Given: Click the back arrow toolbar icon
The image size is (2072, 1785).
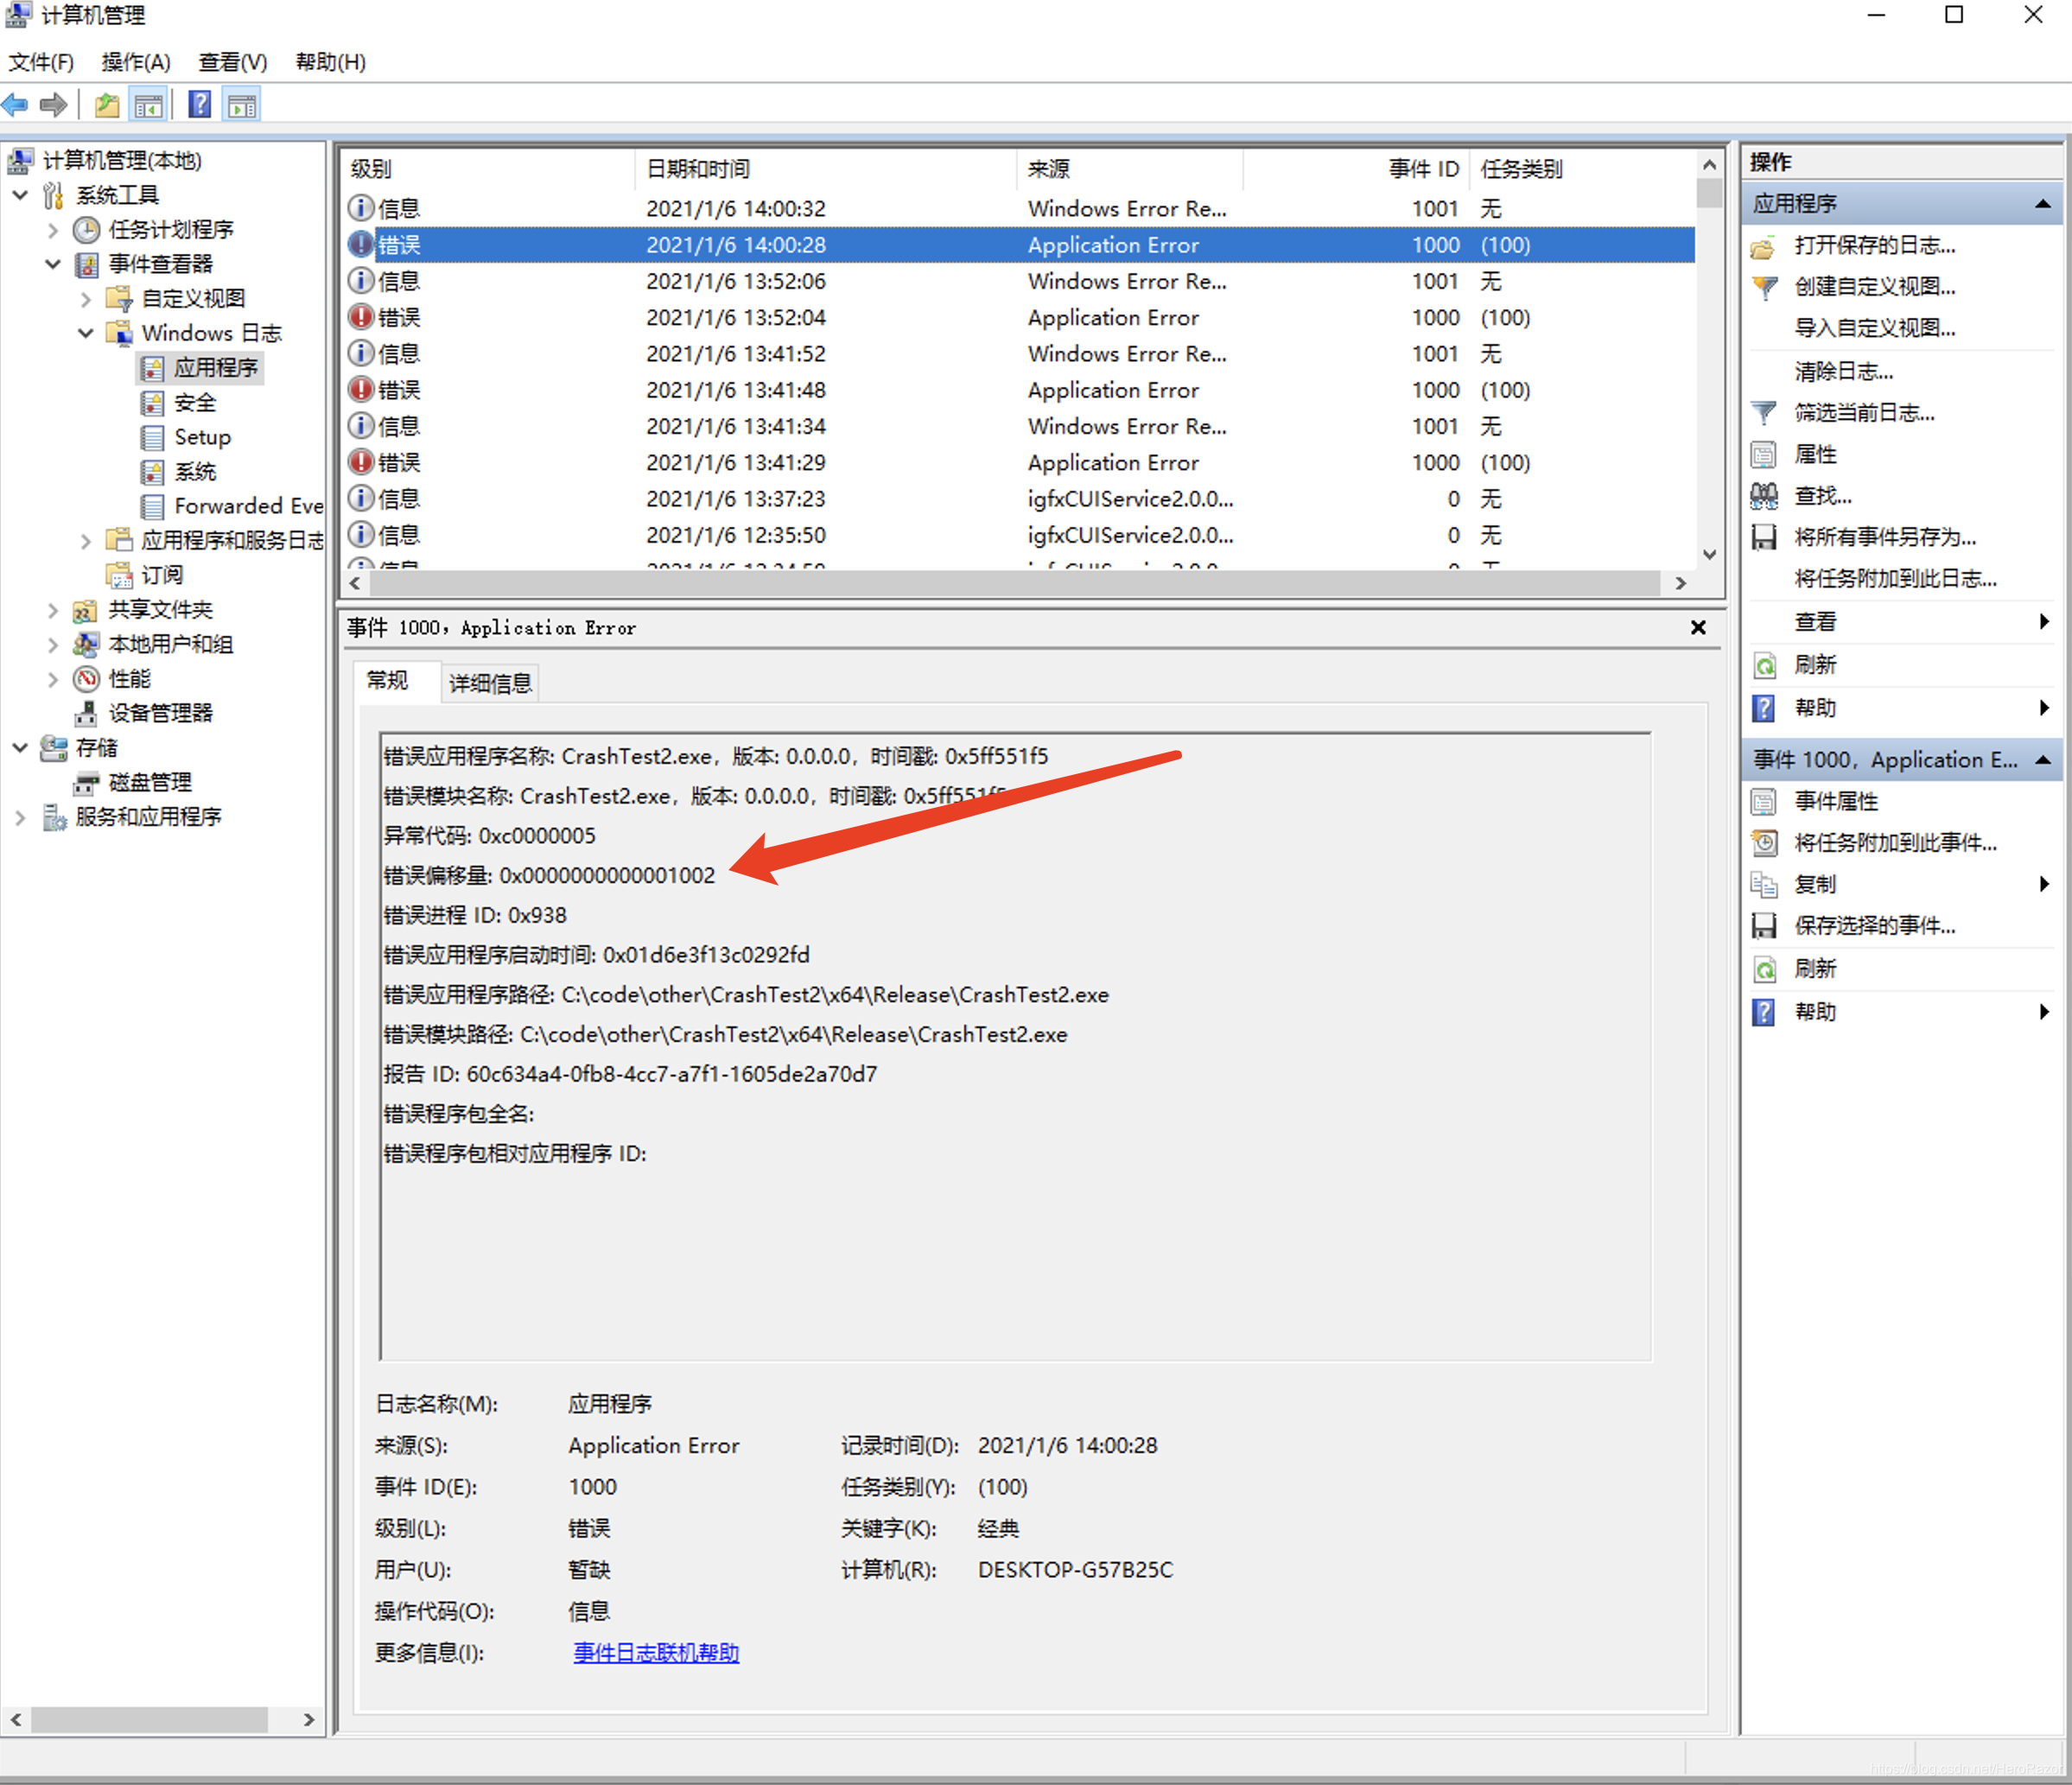Looking at the screenshot, I should [15, 104].
